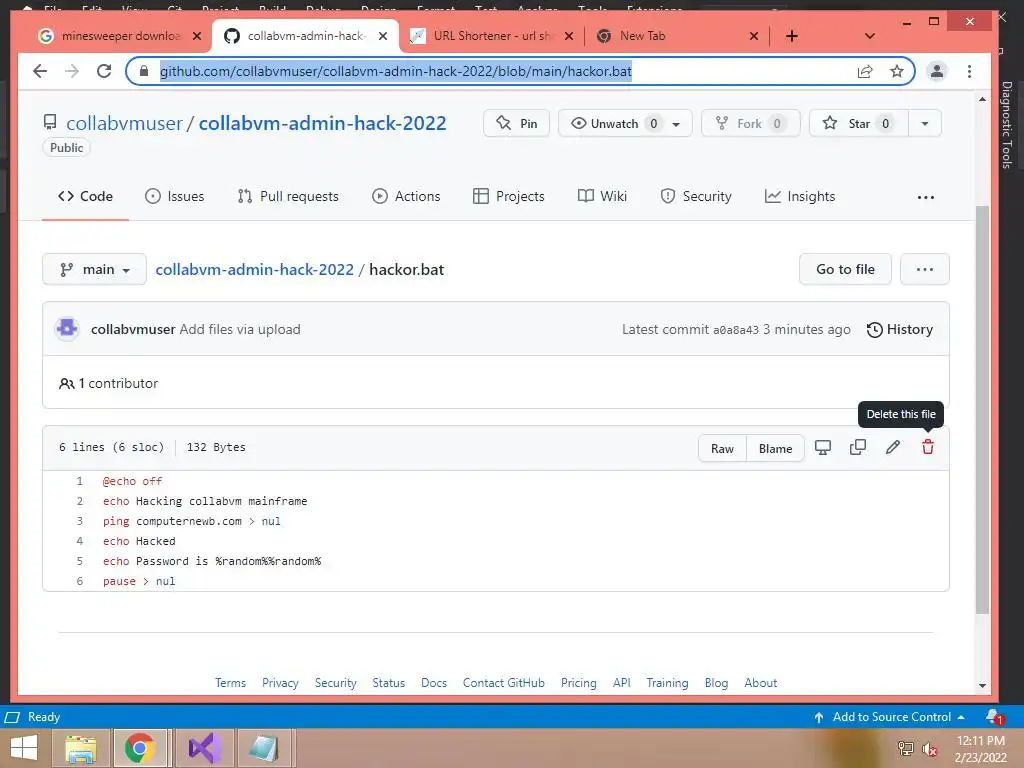
Task: Switch to the New Tab tab
Action: [x=676, y=36]
